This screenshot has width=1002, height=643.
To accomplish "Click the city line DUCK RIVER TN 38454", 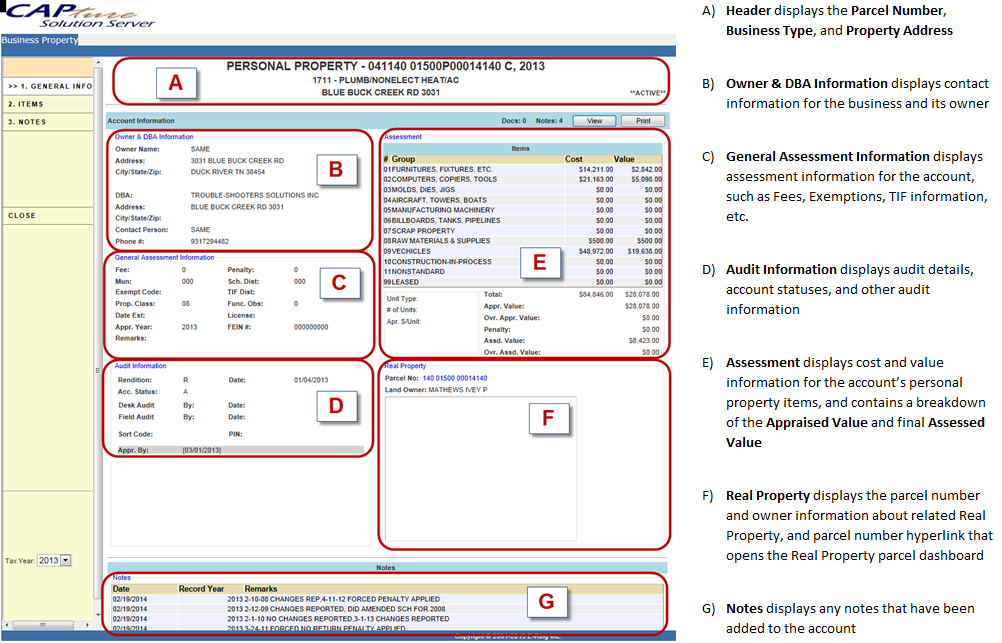I will [227, 172].
